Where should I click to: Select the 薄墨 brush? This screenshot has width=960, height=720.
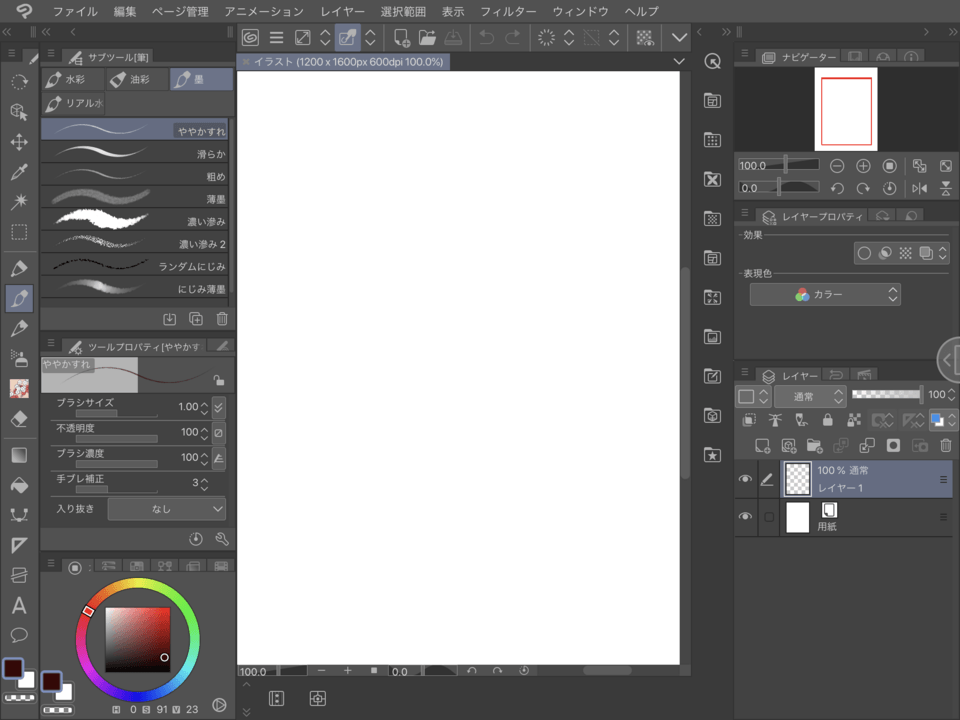coord(135,198)
